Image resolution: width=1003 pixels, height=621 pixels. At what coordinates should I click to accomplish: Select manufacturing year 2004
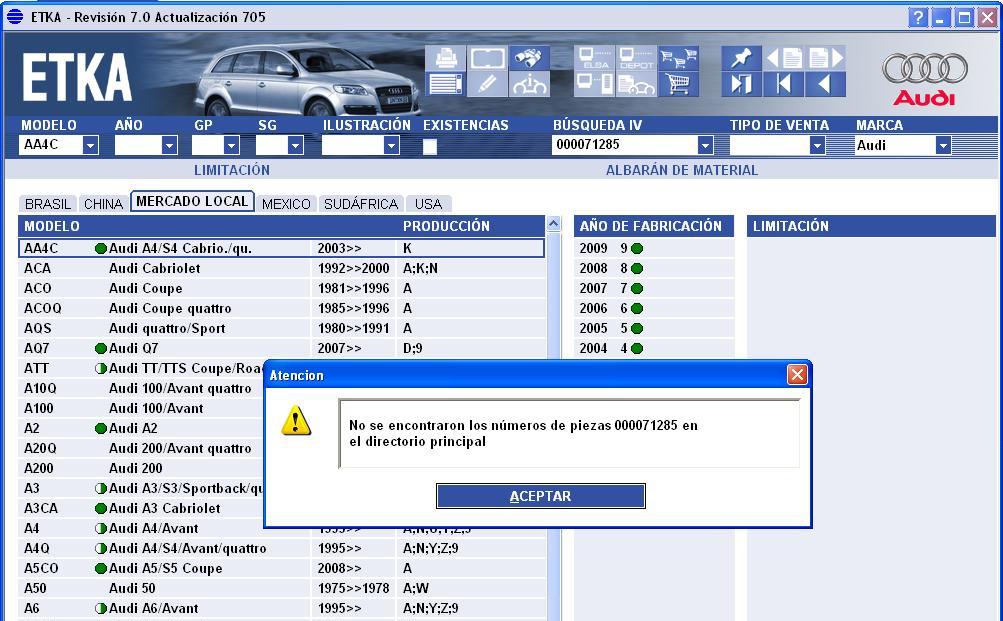click(x=653, y=349)
